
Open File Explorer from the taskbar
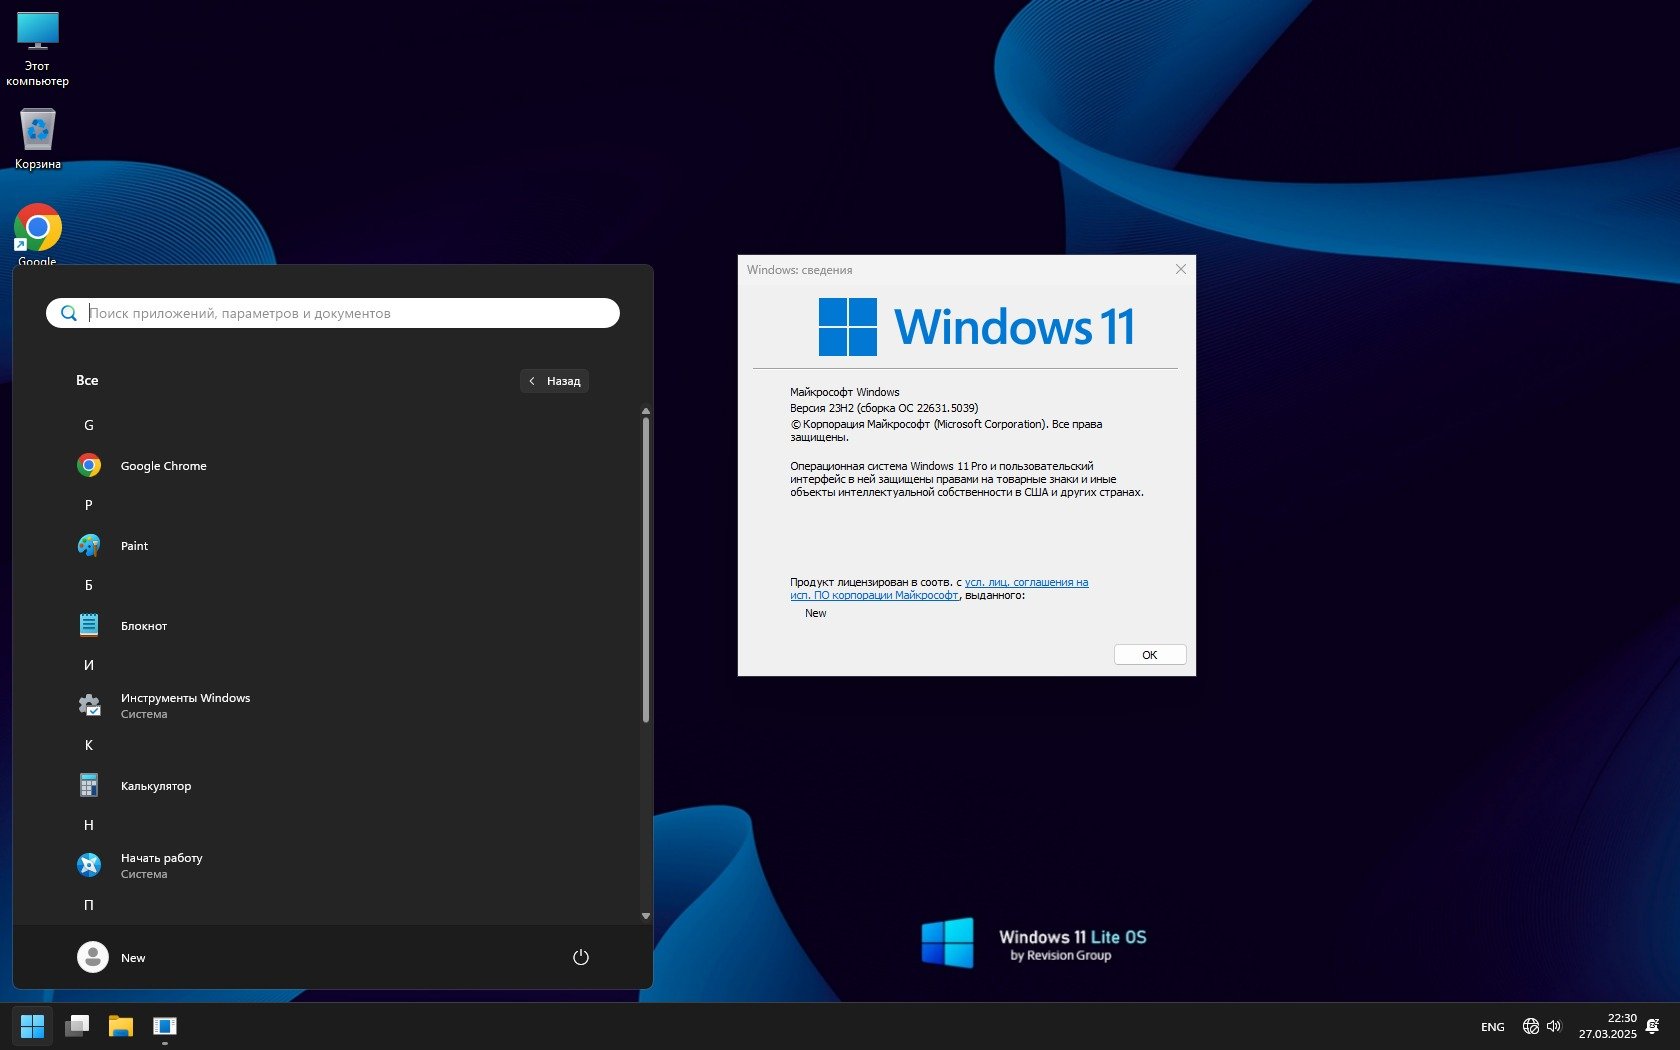pyautogui.click(x=121, y=1026)
